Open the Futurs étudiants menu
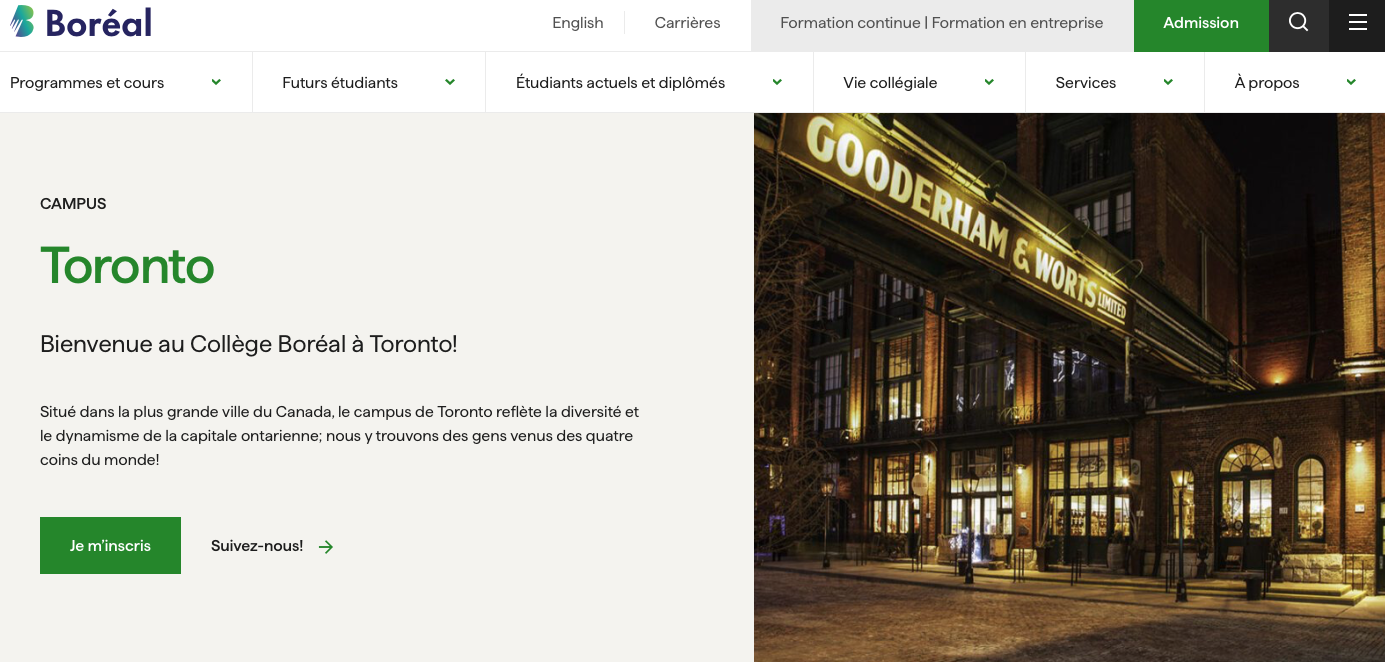 point(340,83)
